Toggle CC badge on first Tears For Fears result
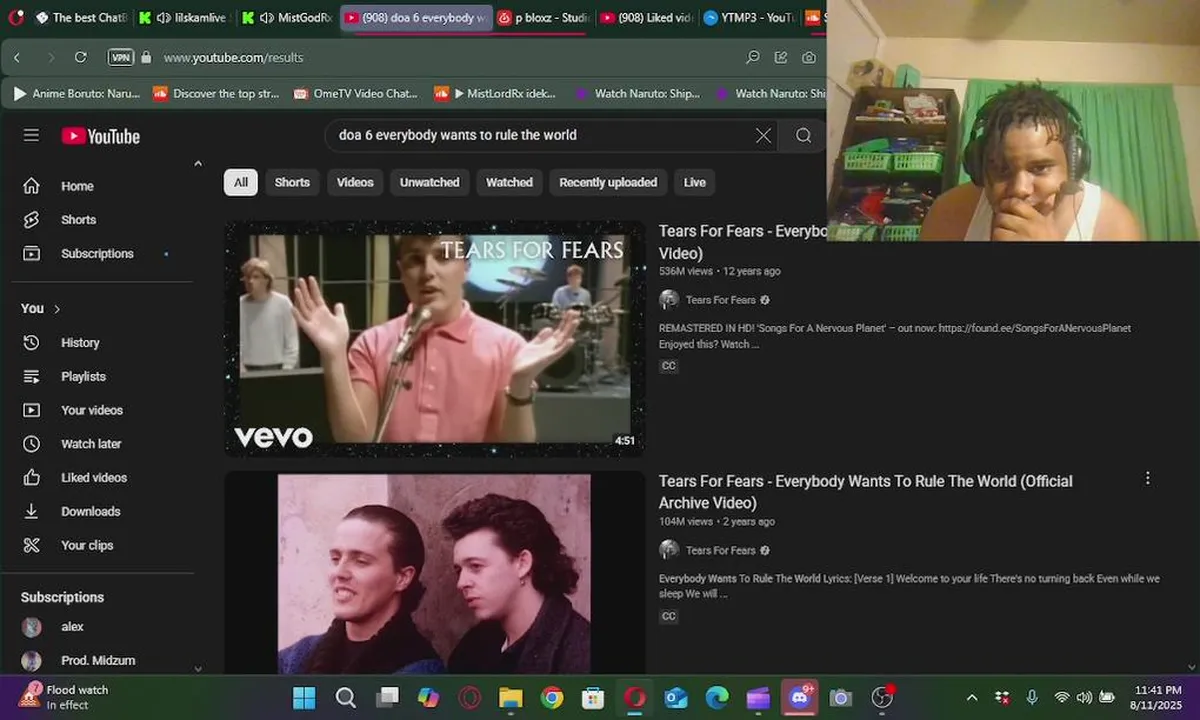Screen dimensions: 1200x720 (x=669, y=366)
